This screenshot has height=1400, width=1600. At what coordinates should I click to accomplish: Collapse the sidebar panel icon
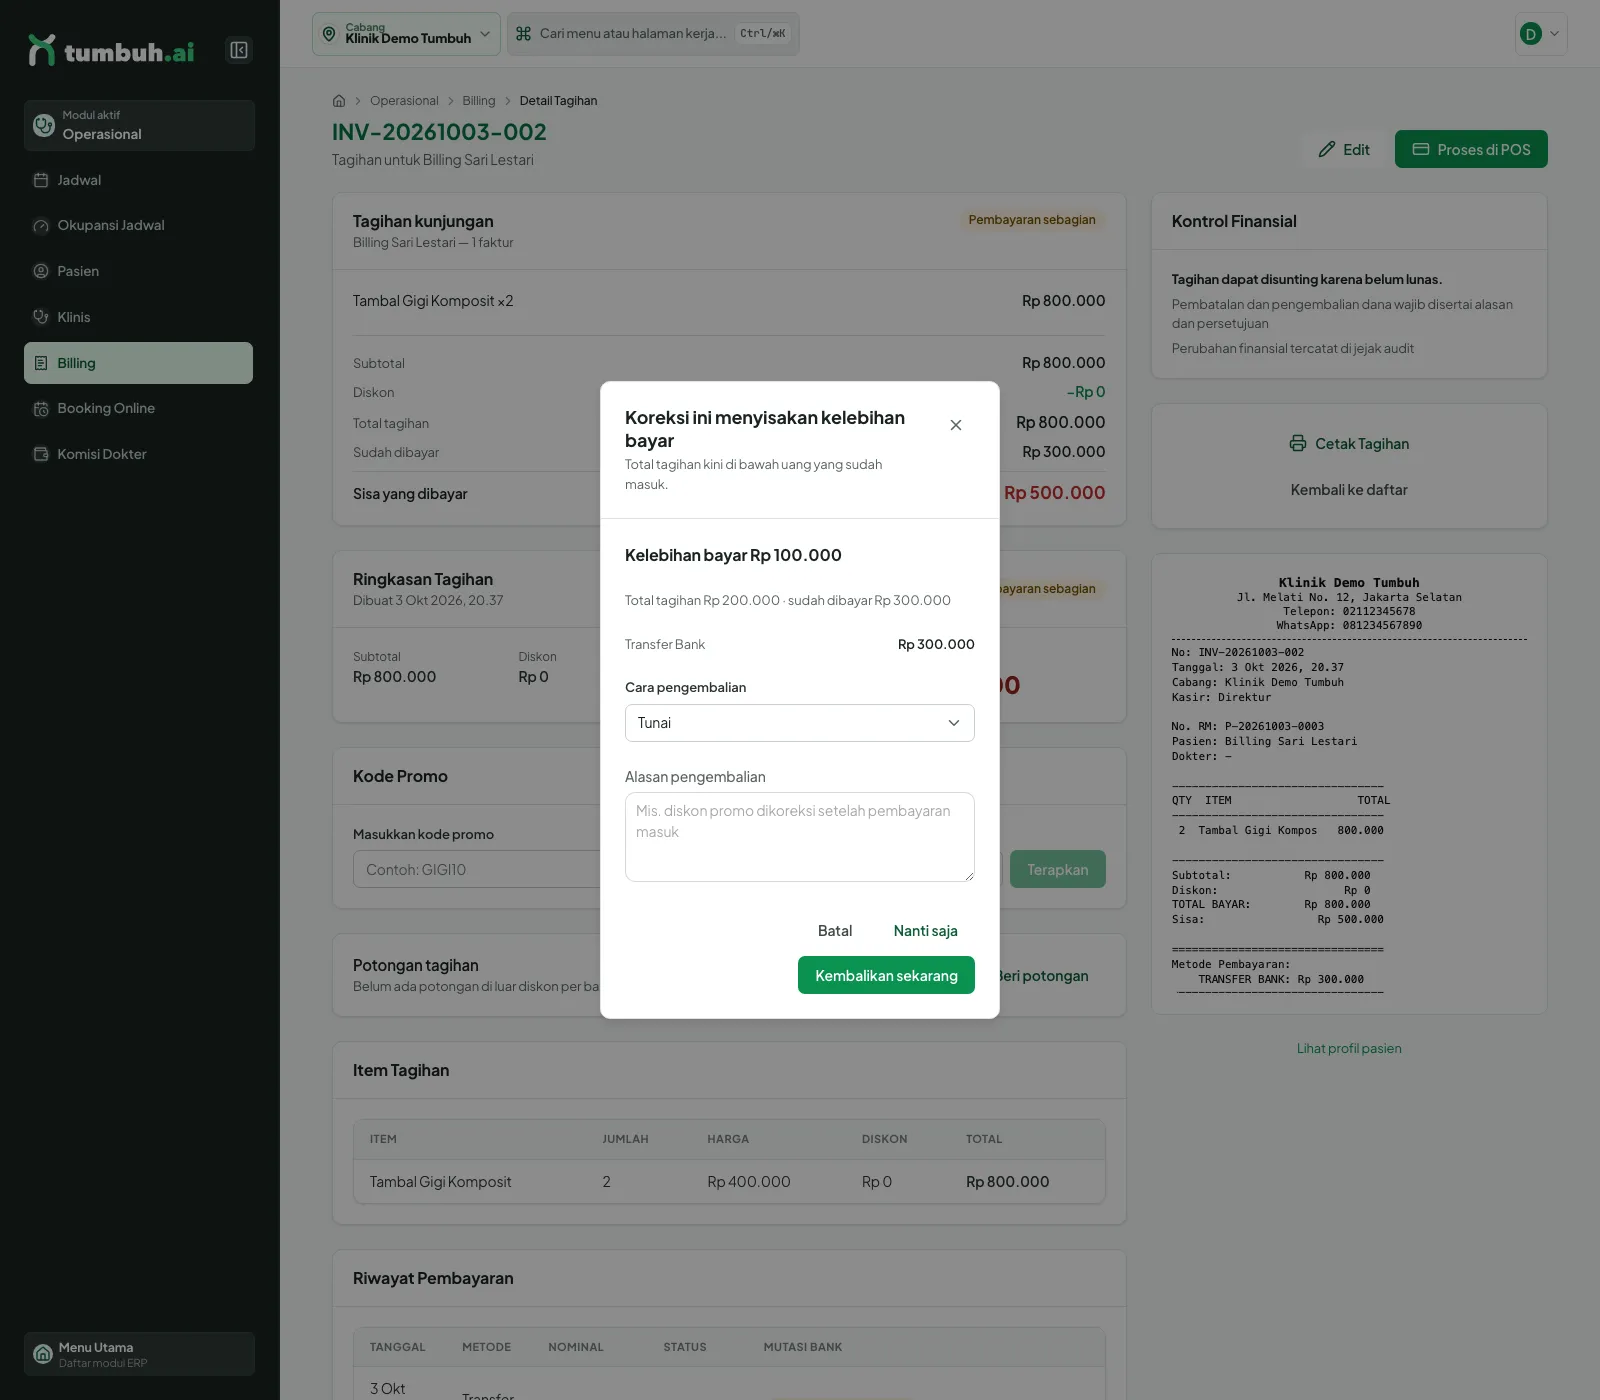239,50
